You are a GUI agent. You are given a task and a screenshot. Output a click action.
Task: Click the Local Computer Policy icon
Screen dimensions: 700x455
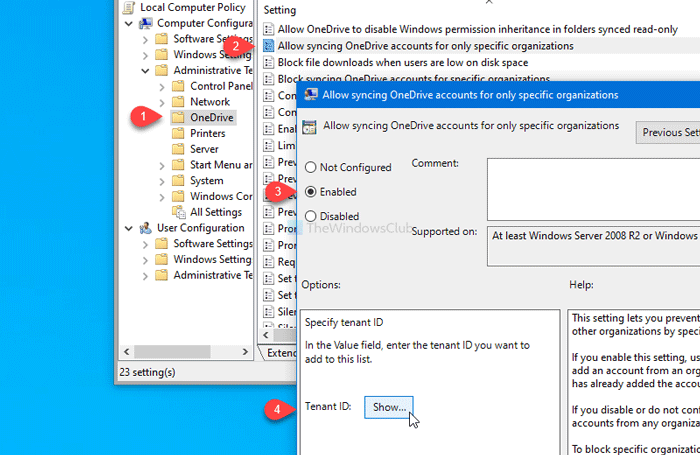129,7
